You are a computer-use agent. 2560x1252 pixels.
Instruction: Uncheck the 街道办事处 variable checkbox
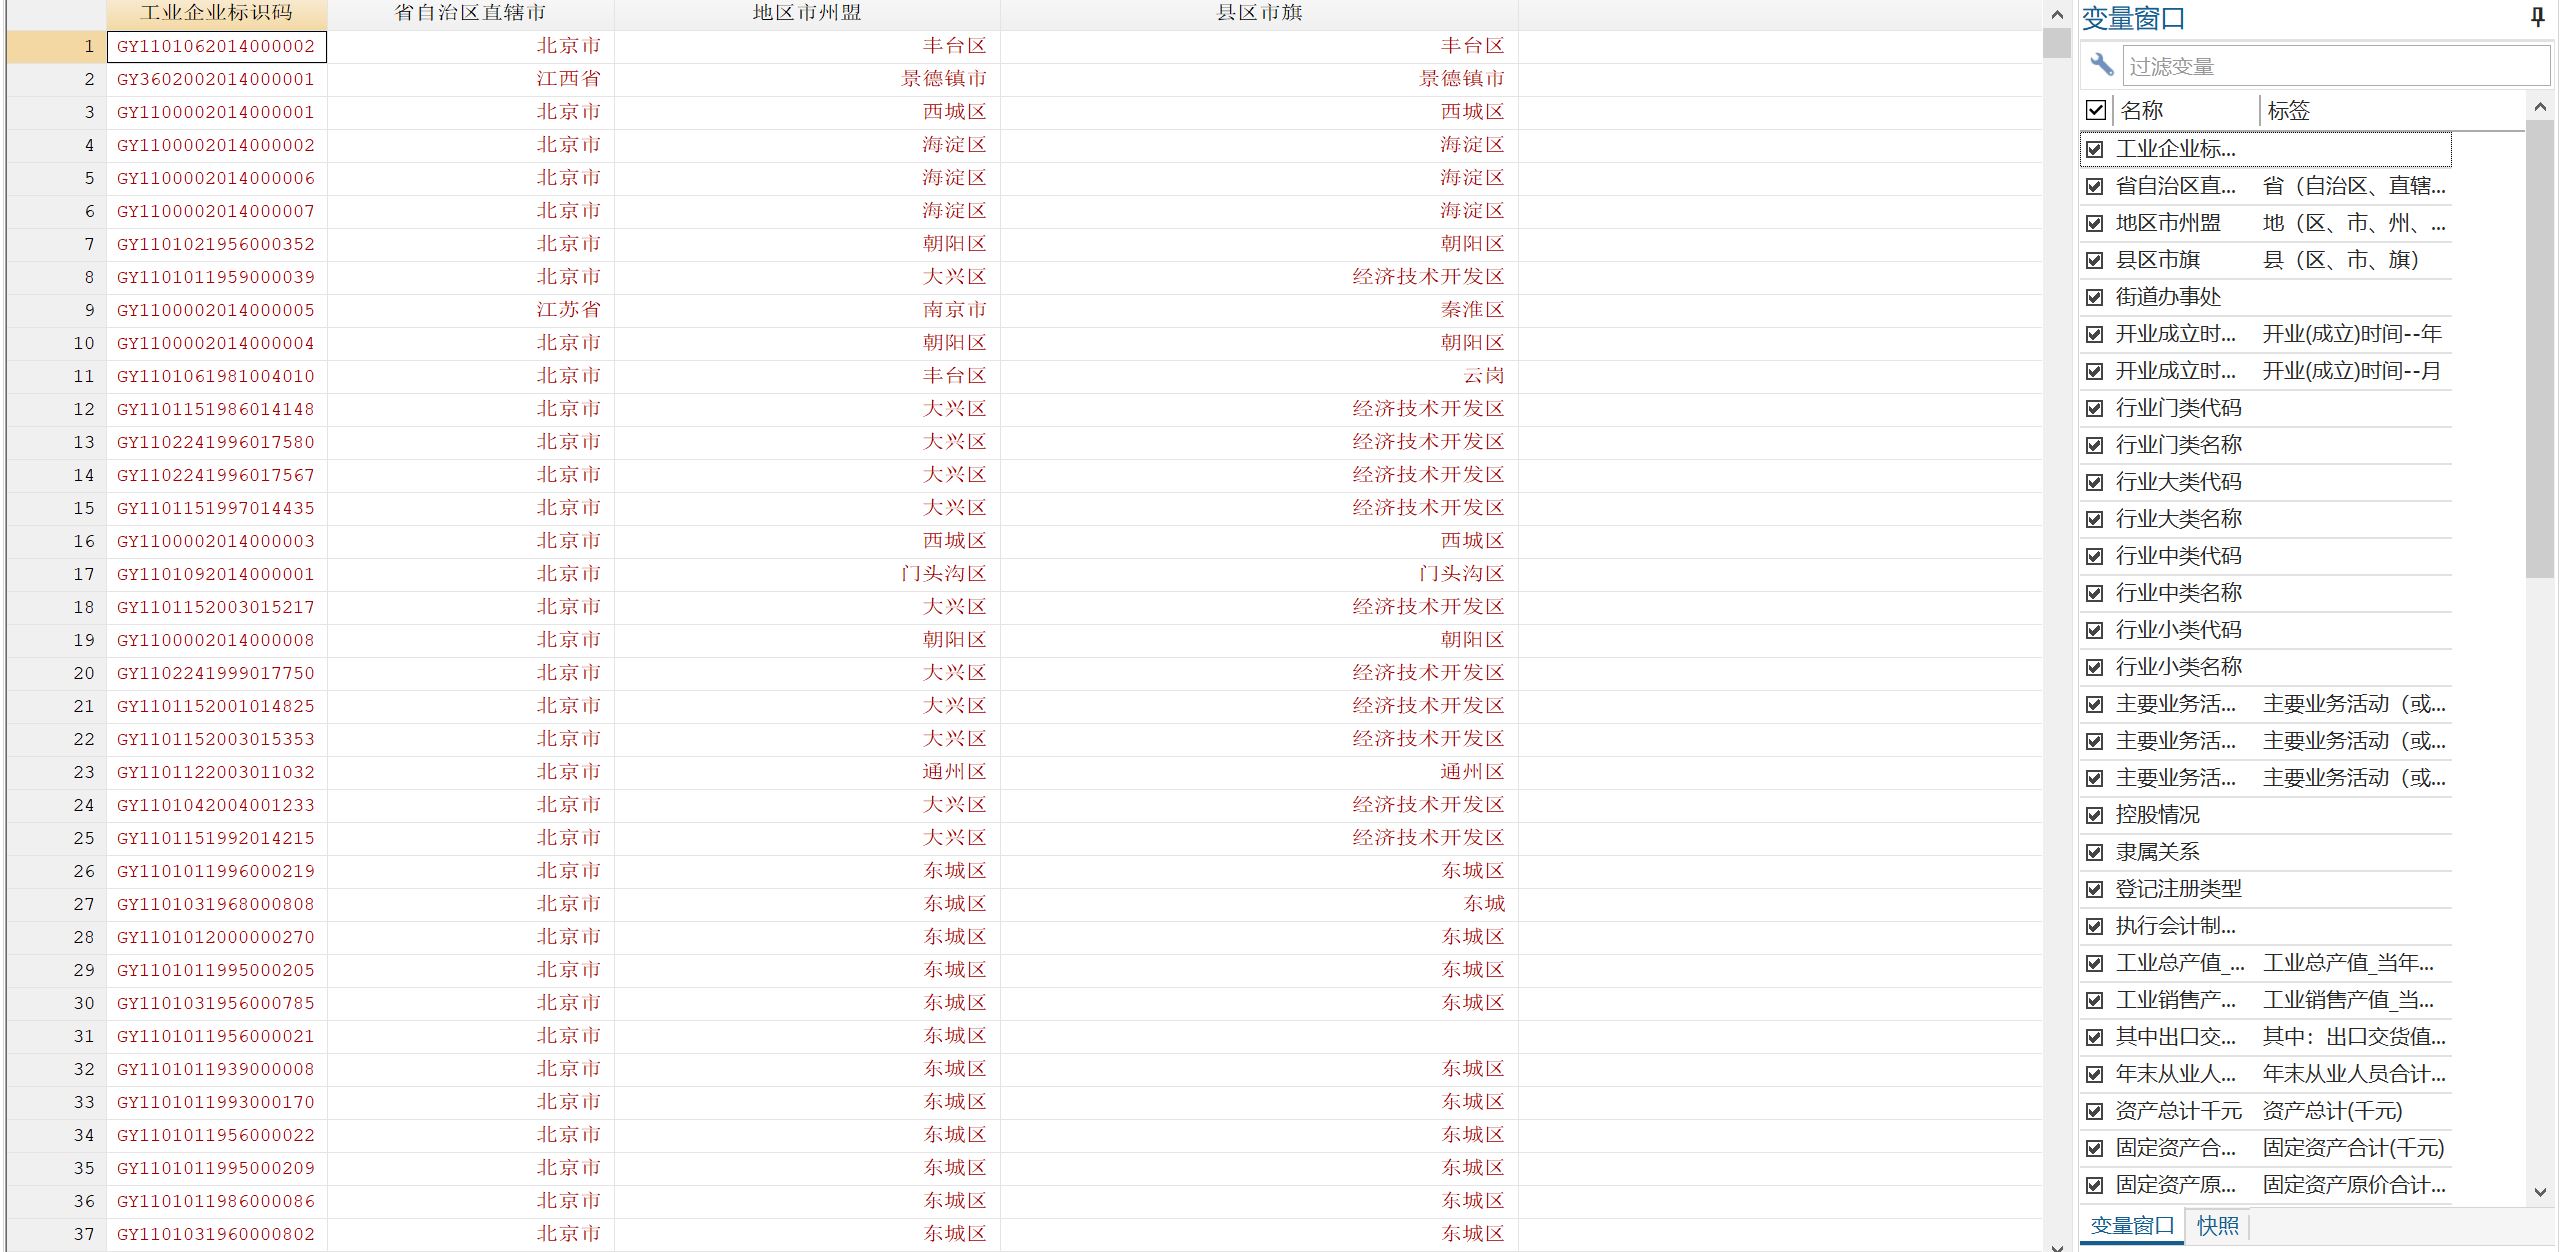[x=2095, y=297]
